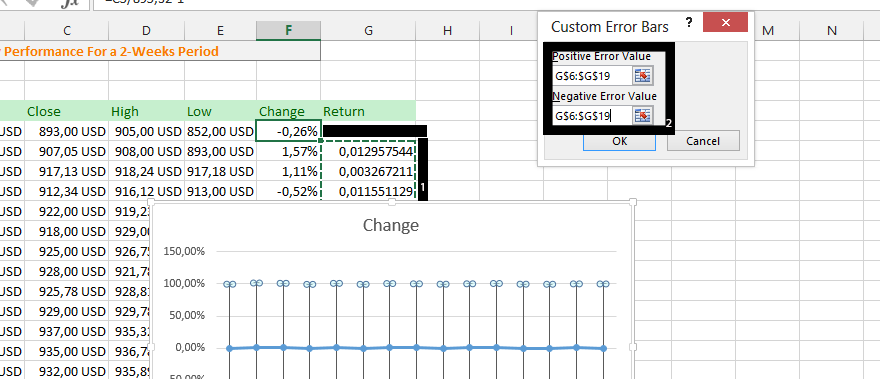Click the chart title Change
The image size is (880, 379).
(391, 225)
